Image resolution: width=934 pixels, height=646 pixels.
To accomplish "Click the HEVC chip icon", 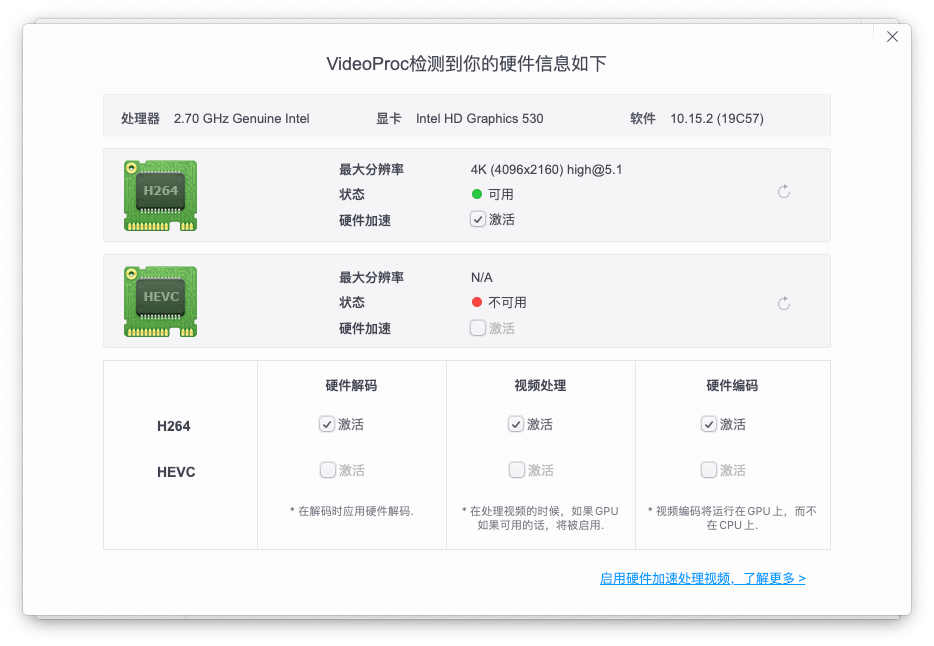I will click(160, 301).
